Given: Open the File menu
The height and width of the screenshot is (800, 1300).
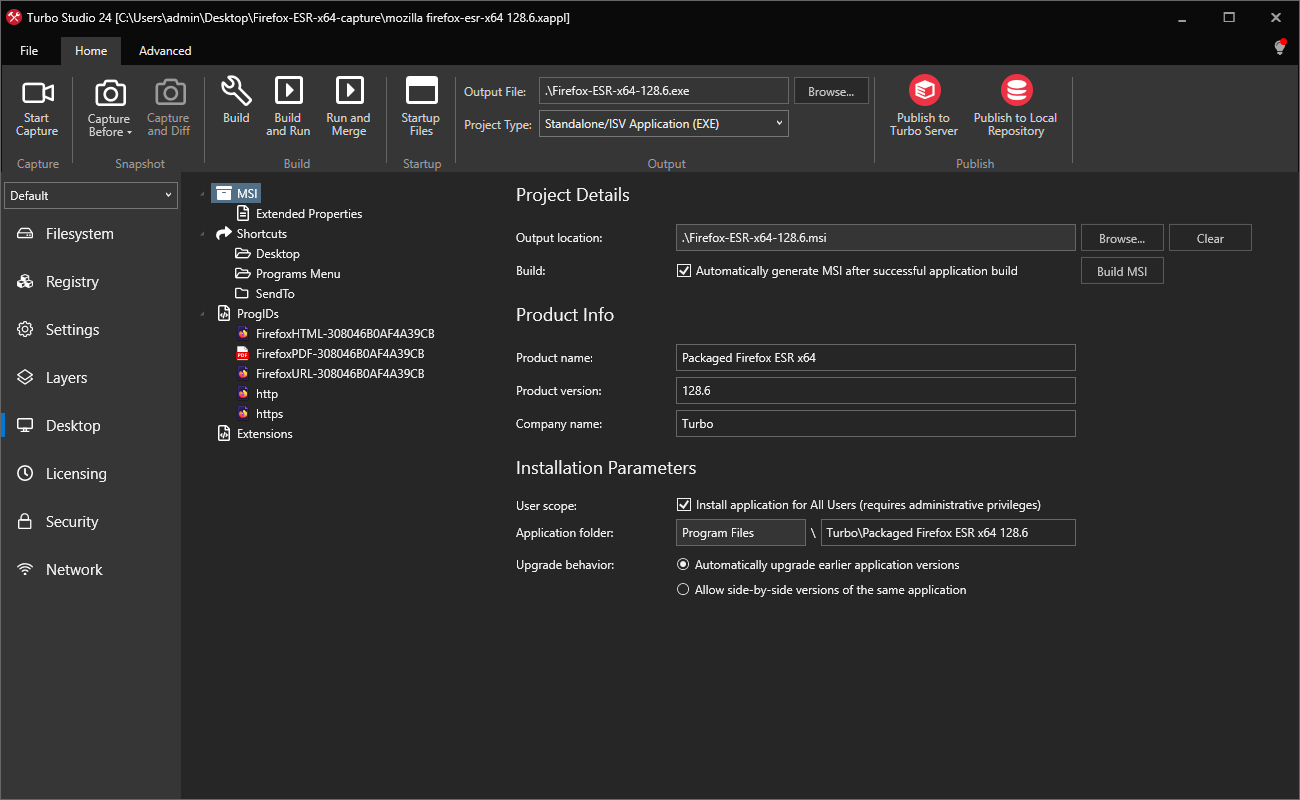Looking at the screenshot, I should (29, 50).
